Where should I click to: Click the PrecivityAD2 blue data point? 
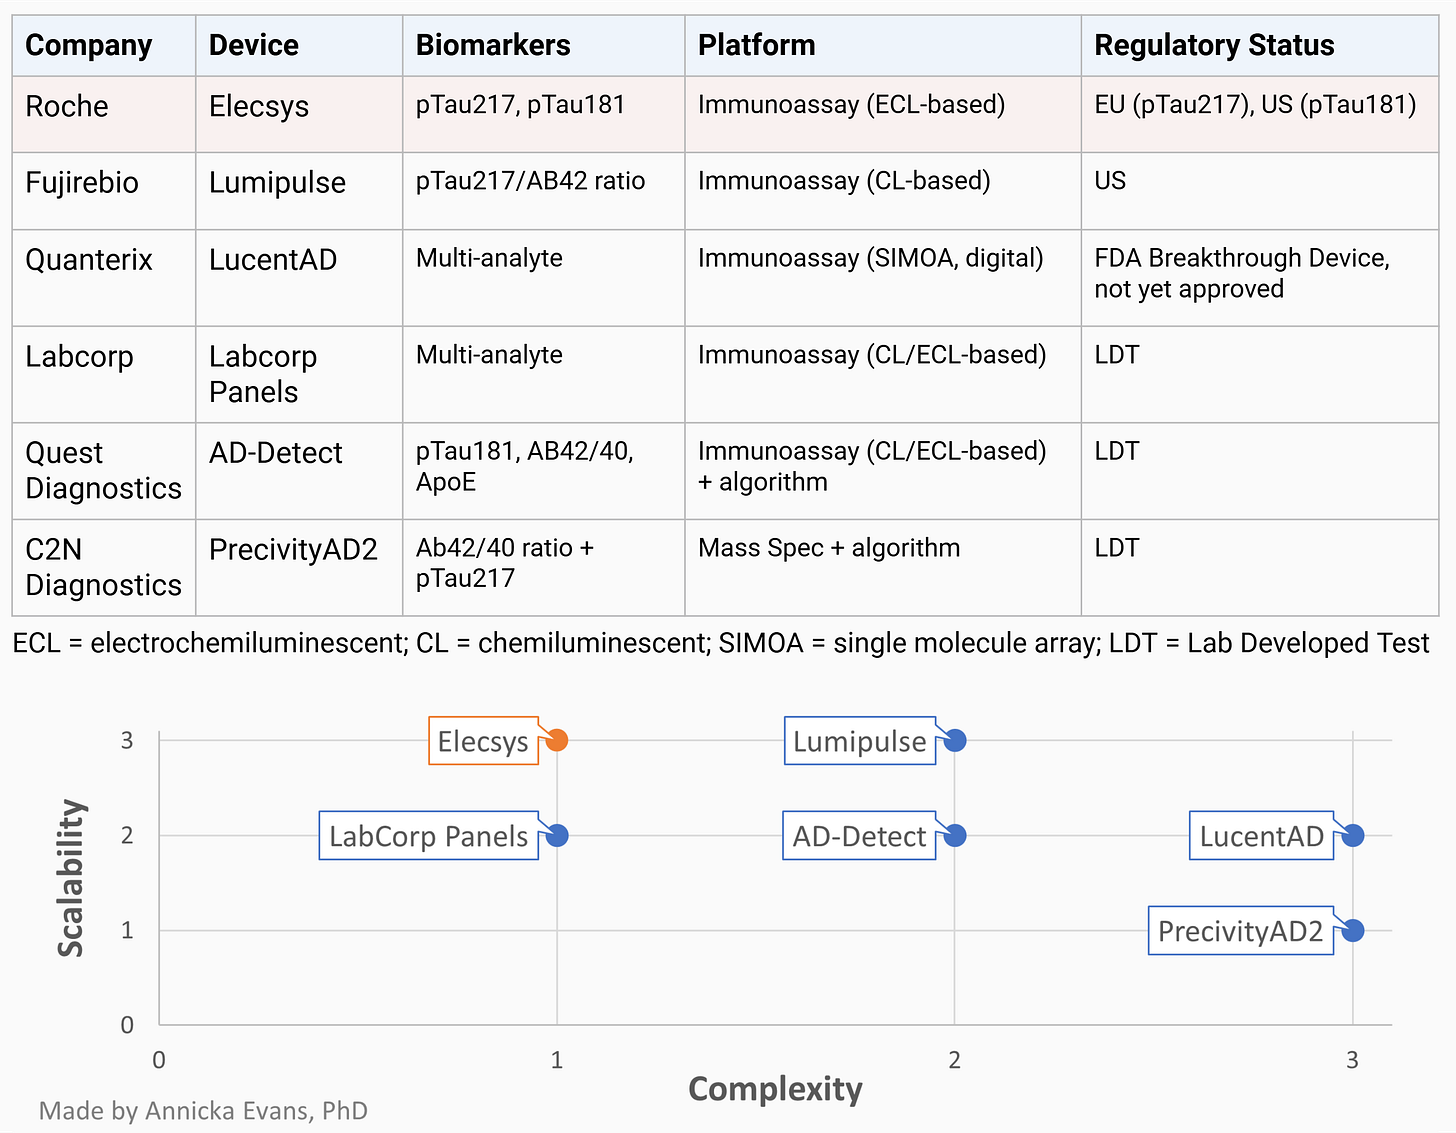[x=1352, y=930]
